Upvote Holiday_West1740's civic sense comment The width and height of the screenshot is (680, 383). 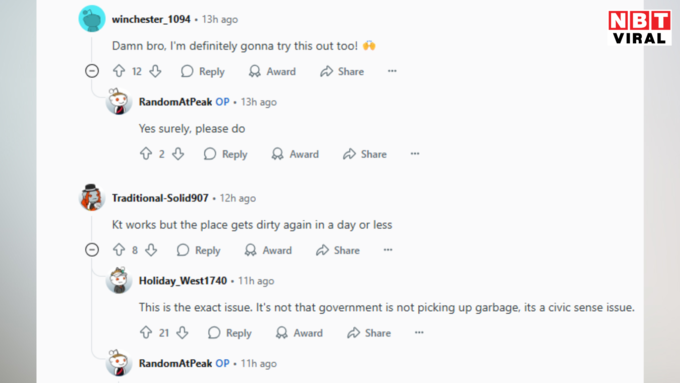[146, 333]
